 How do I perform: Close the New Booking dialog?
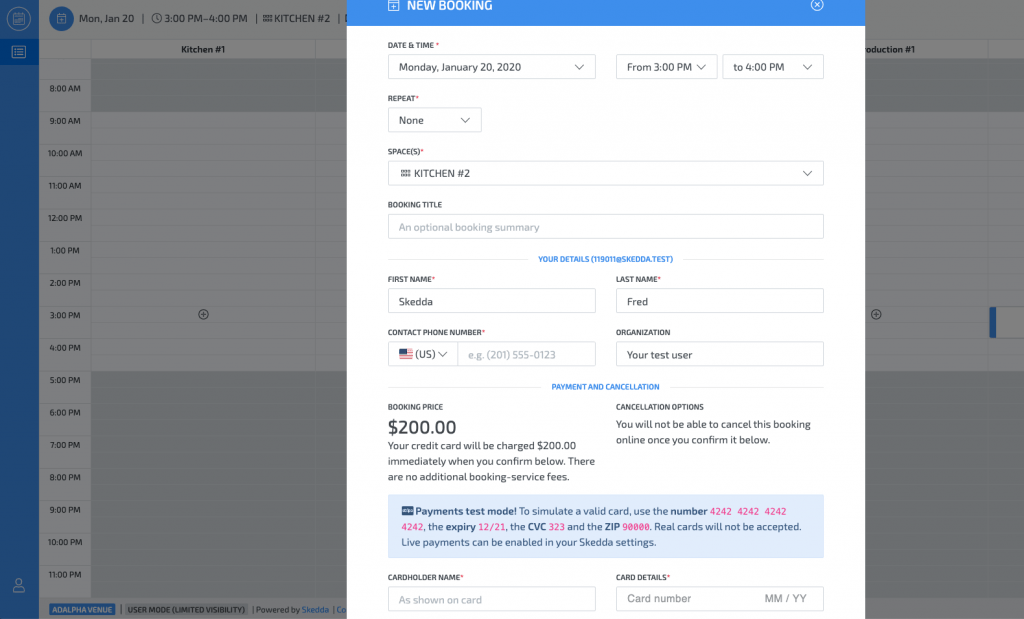tap(817, 5)
